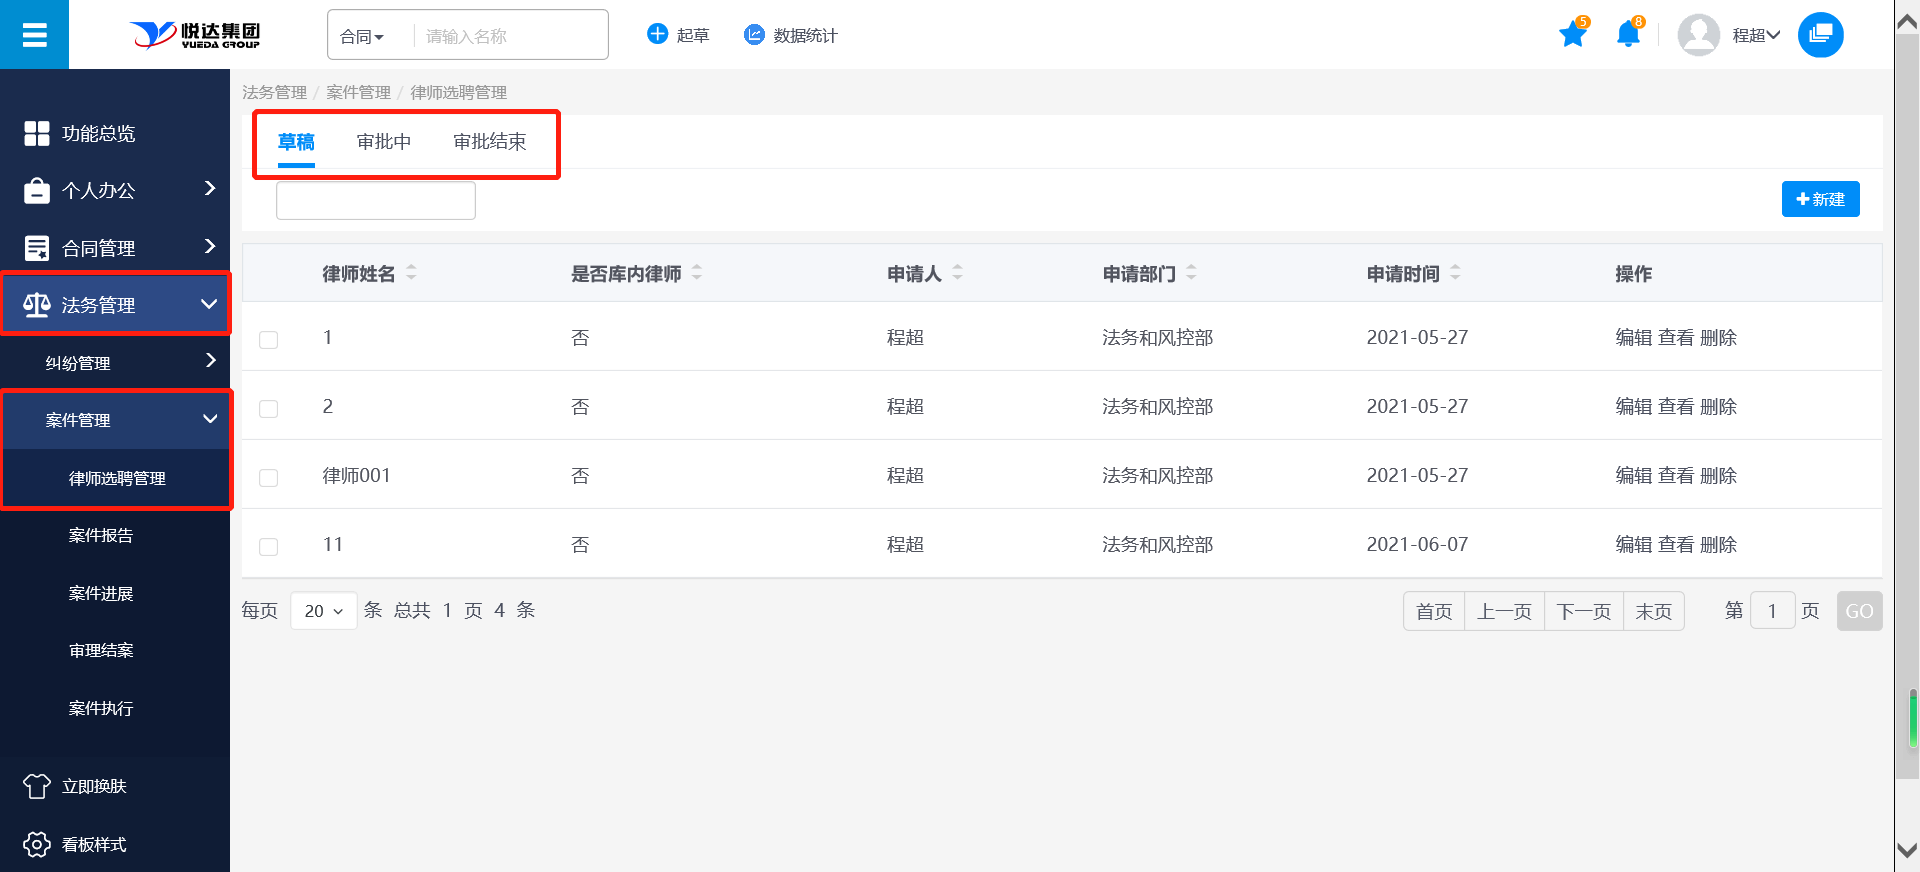Screen dimensions: 1920x872
Task: Click the 新建 button
Action: click(x=1820, y=199)
